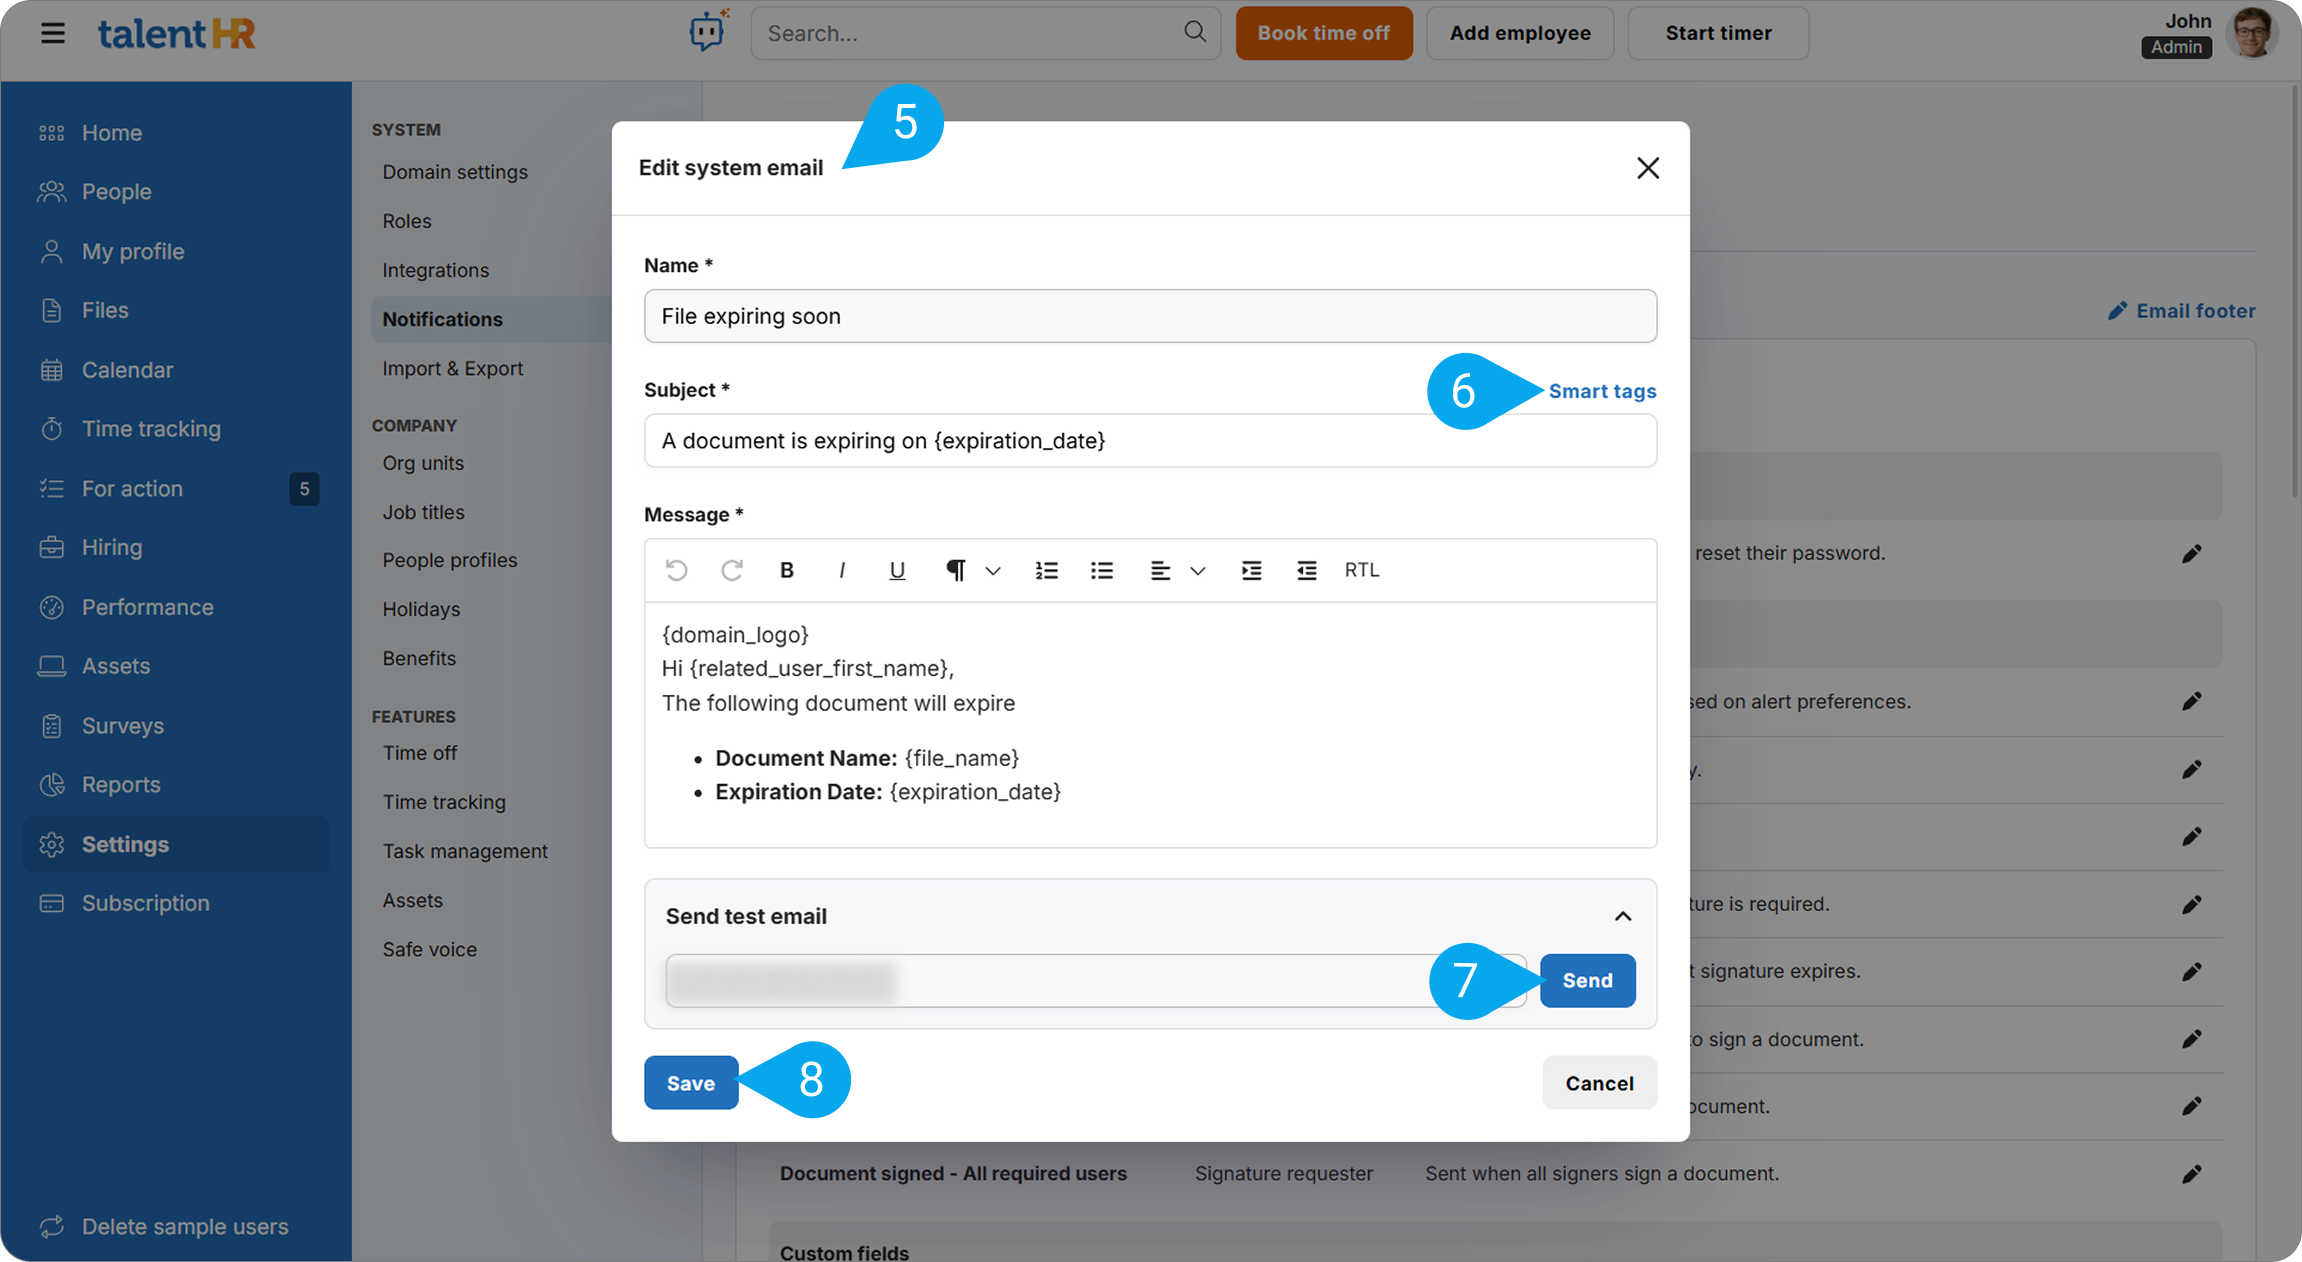Toggle italic text formatting
The width and height of the screenshot is (2302, 1262).
[842, 570]
